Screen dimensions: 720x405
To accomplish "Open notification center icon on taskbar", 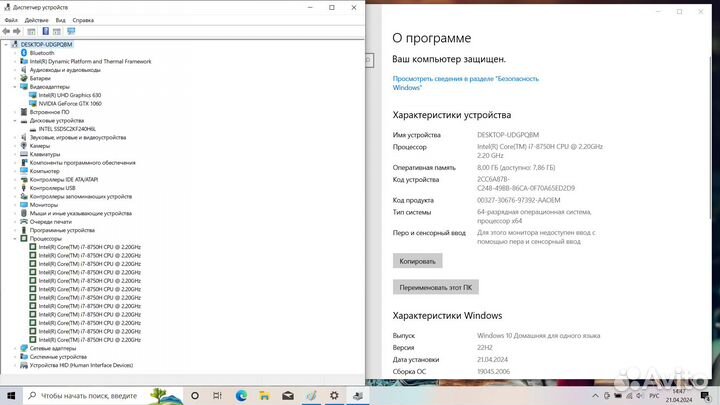I will 706,395.
